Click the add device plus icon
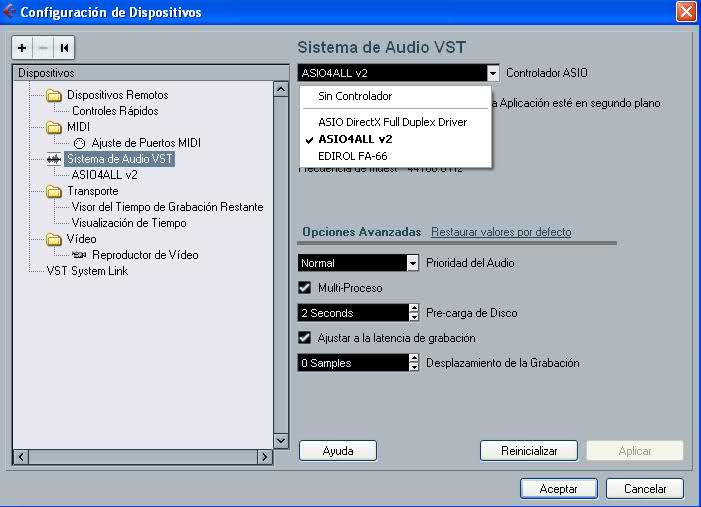Image resolution: width=701 pixels, height=507 pixels. 22,48
